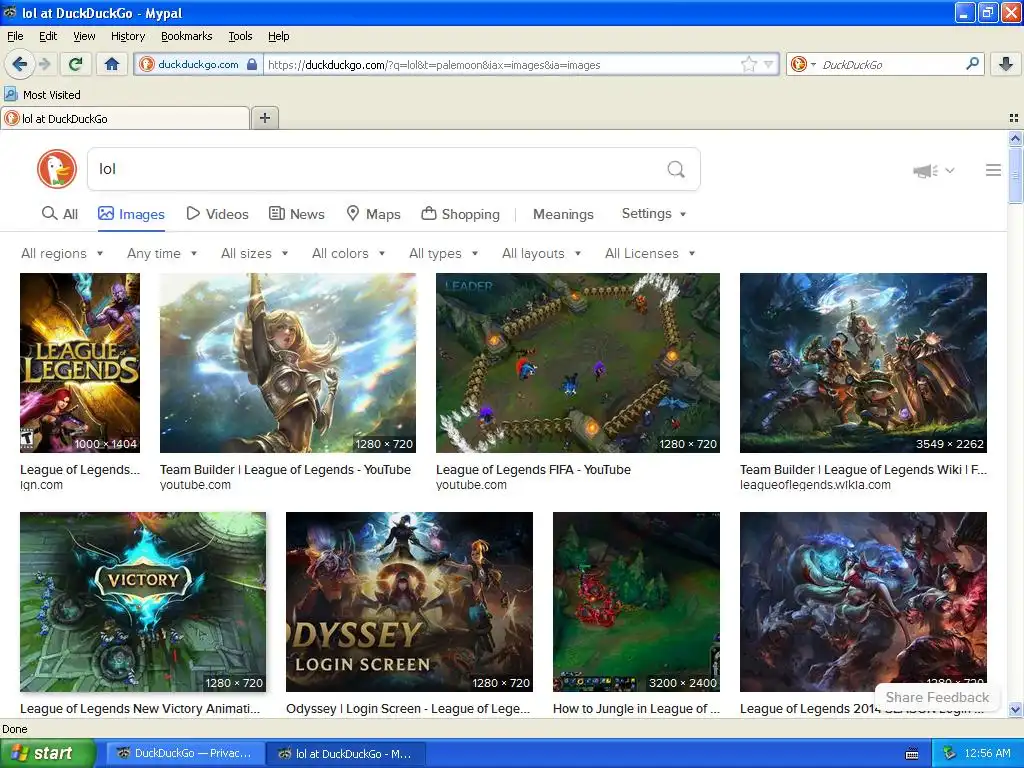The image size is (1024, 768).
Task: Open the Team Builder Wiki 3549 × 2262 thumbnail
Action: (x=863, y=362)
